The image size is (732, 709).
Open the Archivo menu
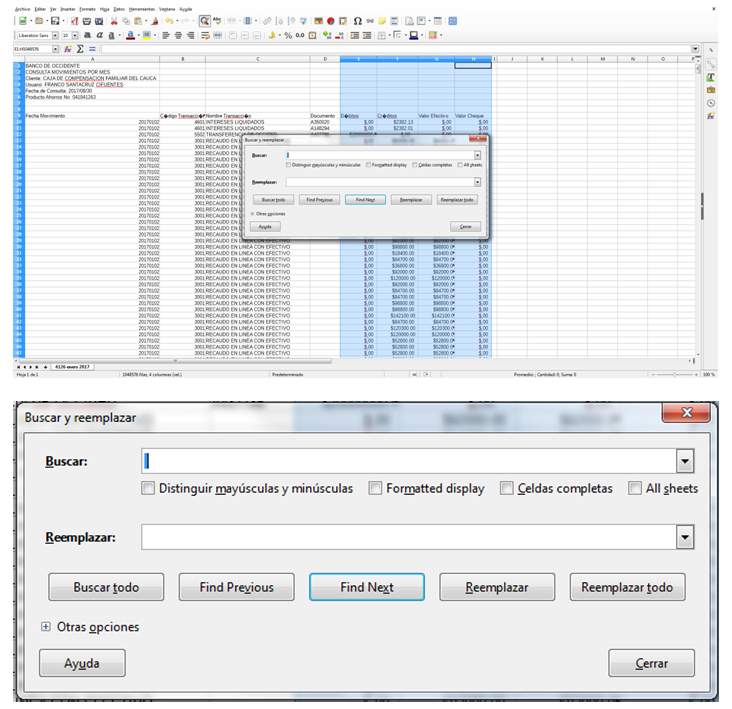click(22, 8)
